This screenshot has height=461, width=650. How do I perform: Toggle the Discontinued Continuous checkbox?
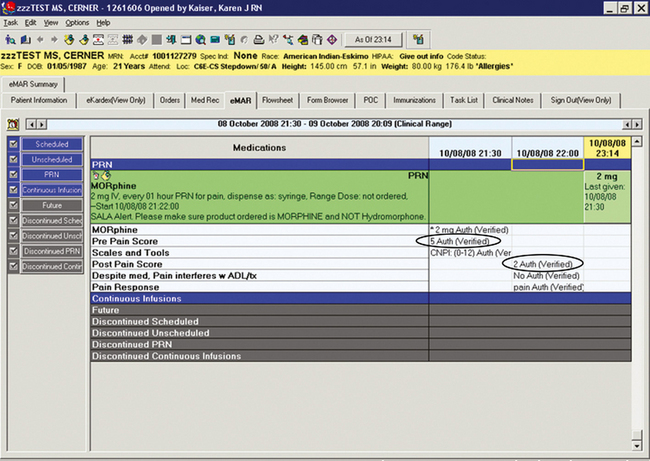click(13, 267)
